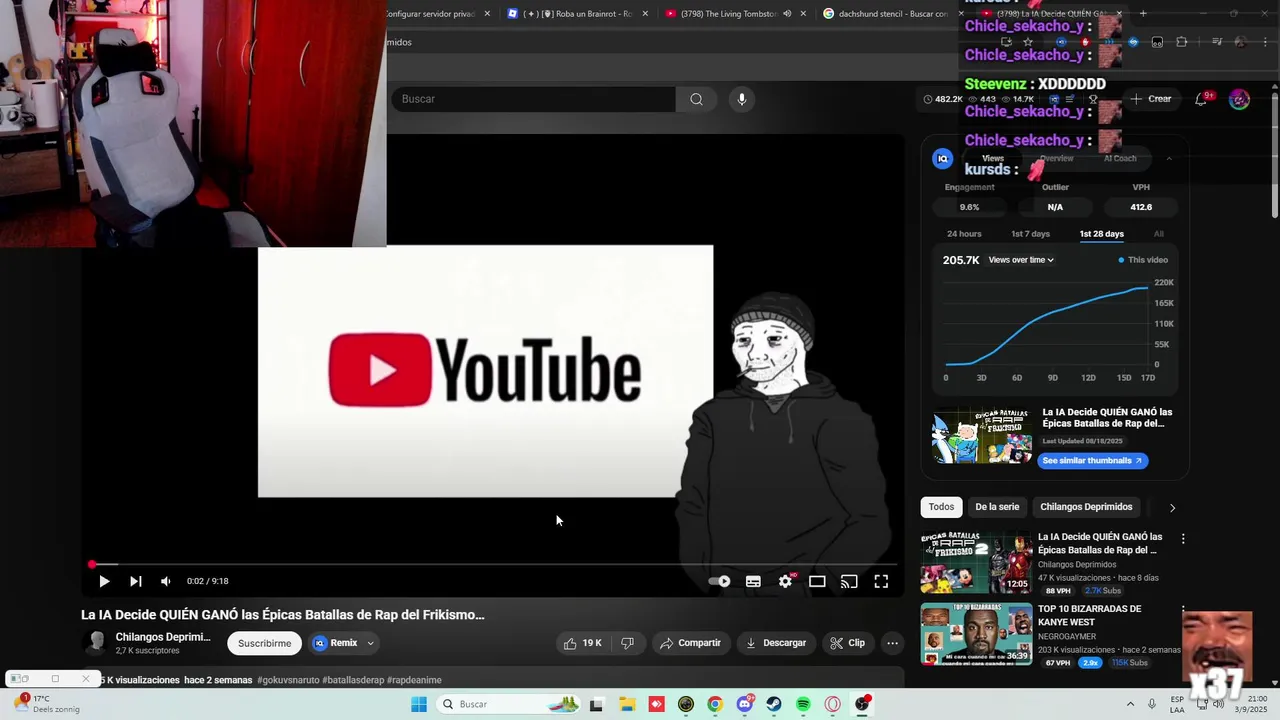Show hidden system tray icons
The image size is (1280, 720).
pos(1130,704)
